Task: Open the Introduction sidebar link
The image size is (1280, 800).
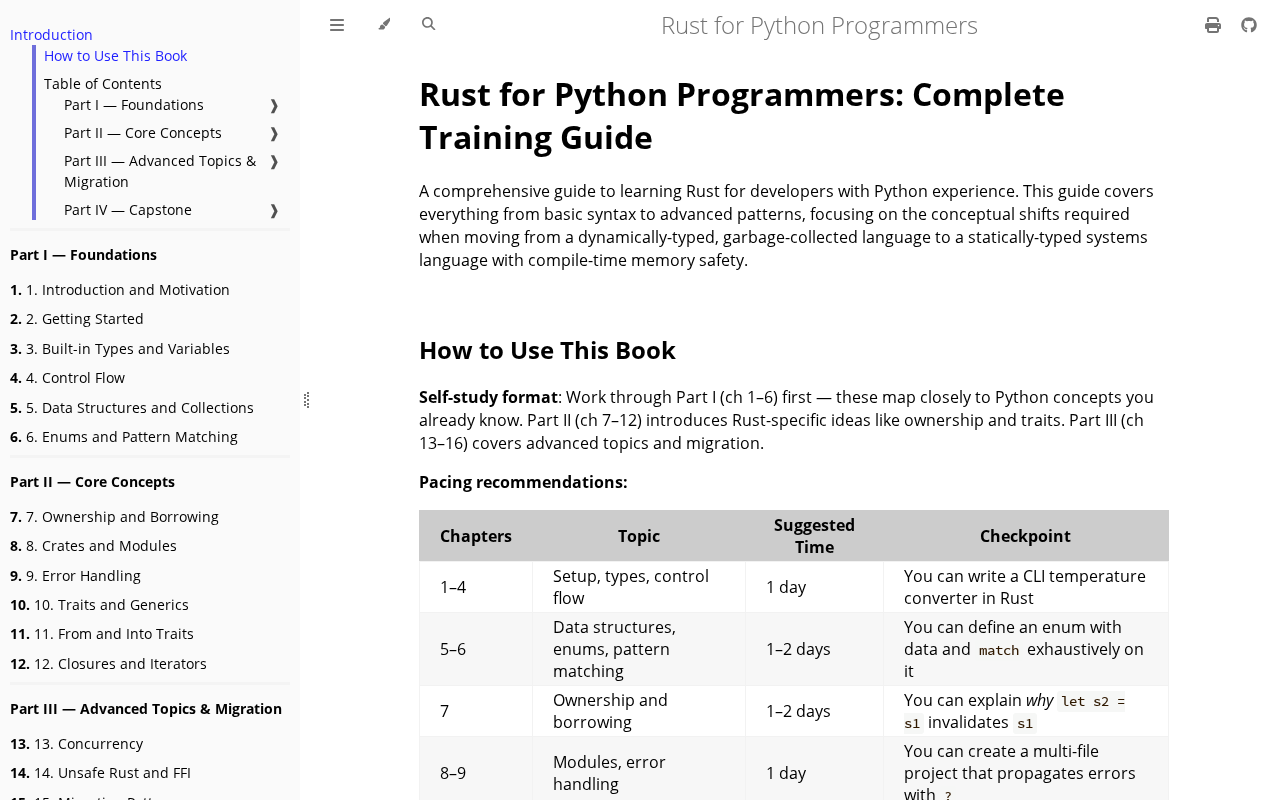Action: [51, 35]
